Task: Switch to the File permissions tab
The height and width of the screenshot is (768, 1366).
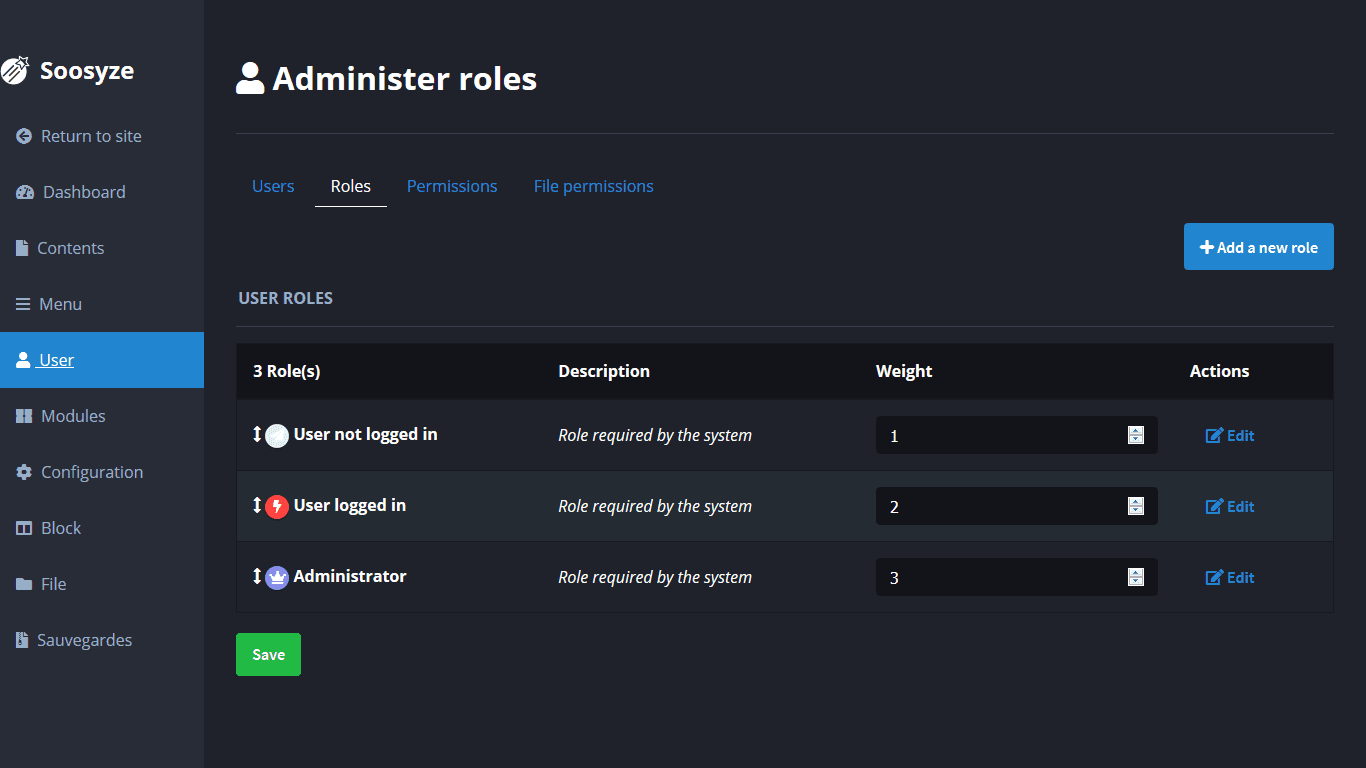Action: pyautogui.click(x=593, y=186)
